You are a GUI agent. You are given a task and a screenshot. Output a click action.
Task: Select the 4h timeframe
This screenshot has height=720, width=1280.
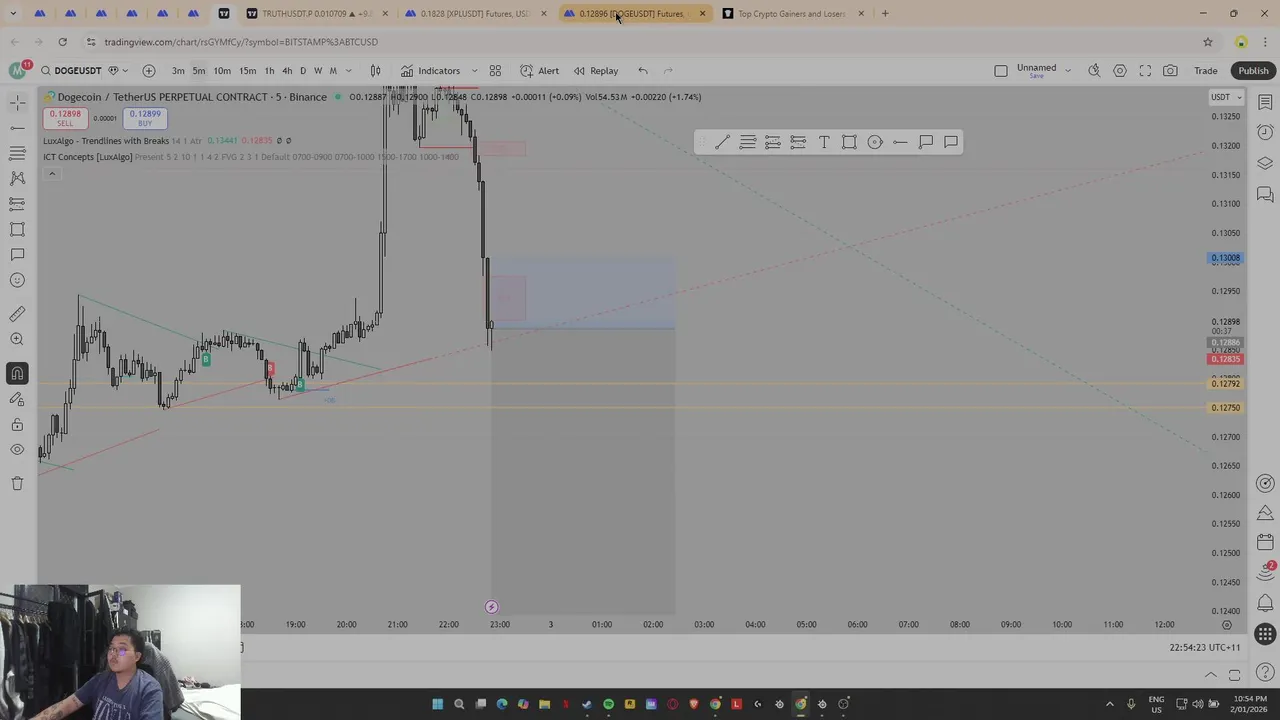287,71
